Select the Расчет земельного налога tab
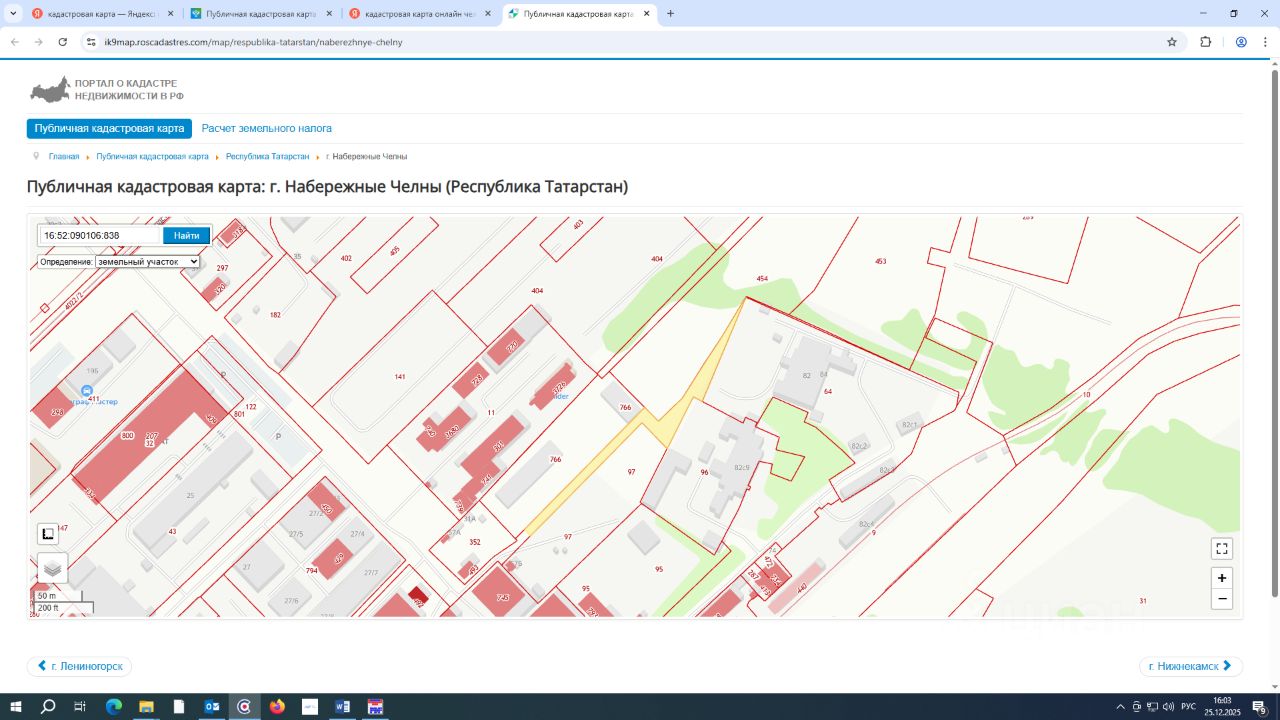This screenshot has height=720, width=1280. (266, 129)
